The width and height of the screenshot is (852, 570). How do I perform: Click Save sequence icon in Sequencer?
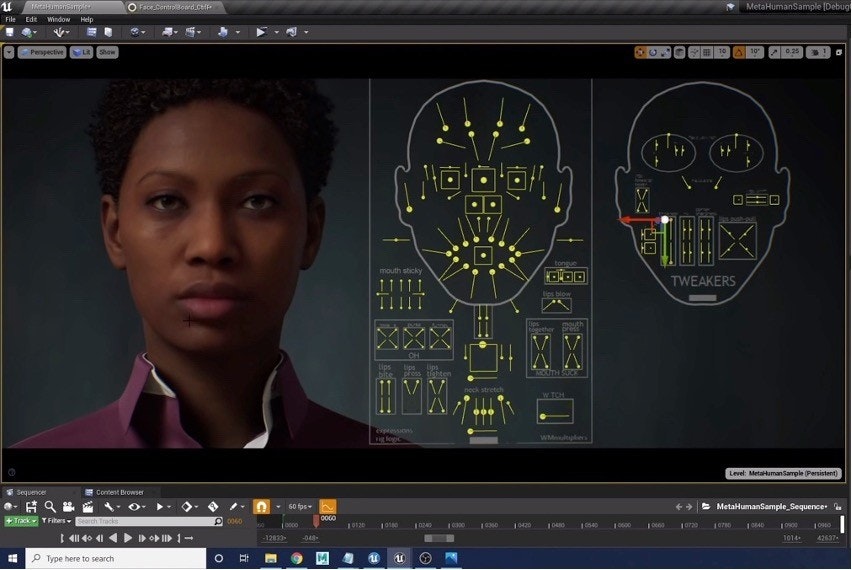click(31, 507)
